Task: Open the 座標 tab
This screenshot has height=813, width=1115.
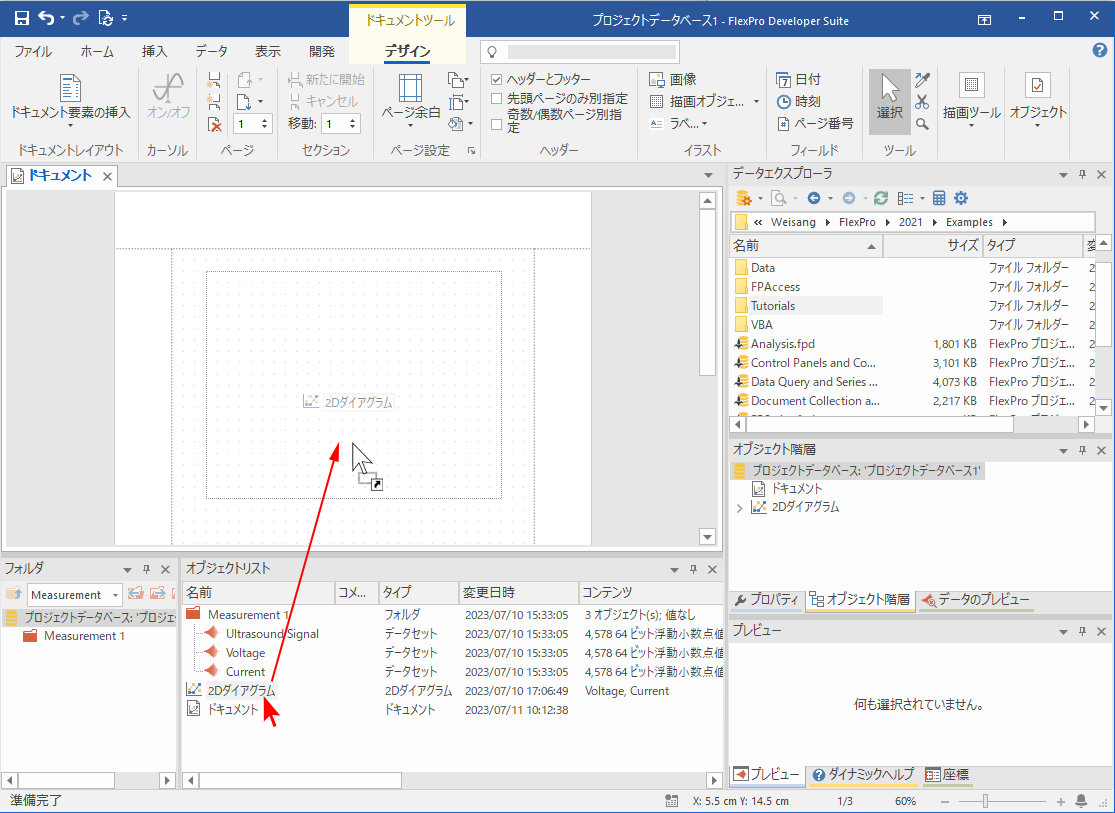Action: point(947,775)
